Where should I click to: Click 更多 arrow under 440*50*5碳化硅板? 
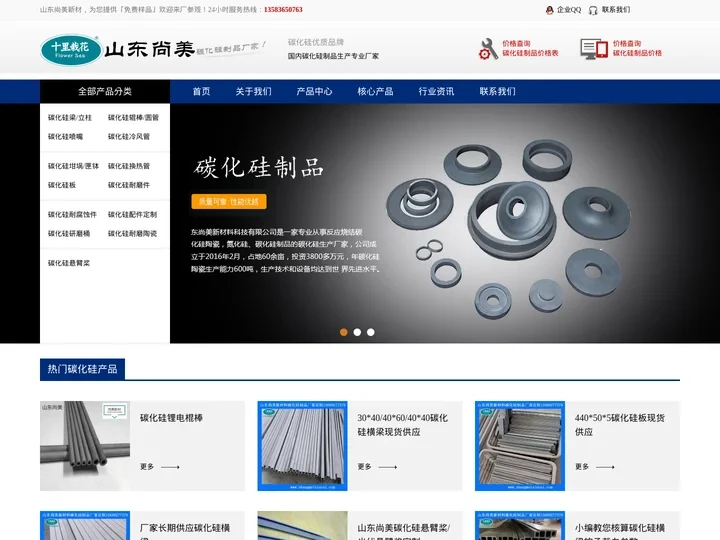tap(595, 467)
